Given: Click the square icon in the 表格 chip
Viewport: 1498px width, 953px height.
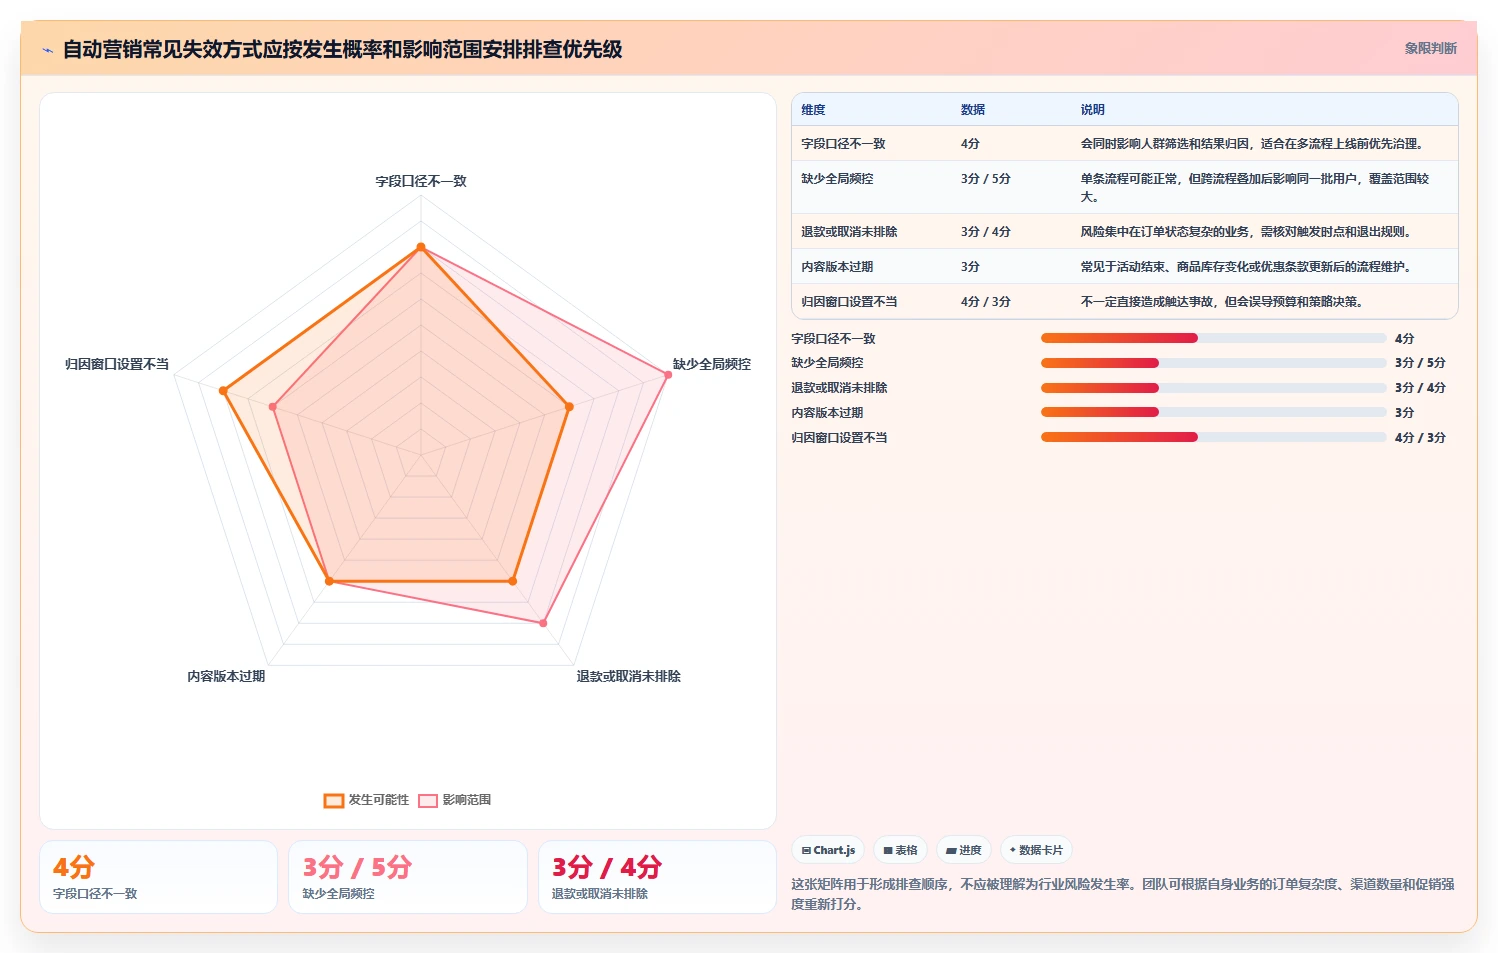Looking at the screenshot, I should pyautogui.click(x=888, y=850).
